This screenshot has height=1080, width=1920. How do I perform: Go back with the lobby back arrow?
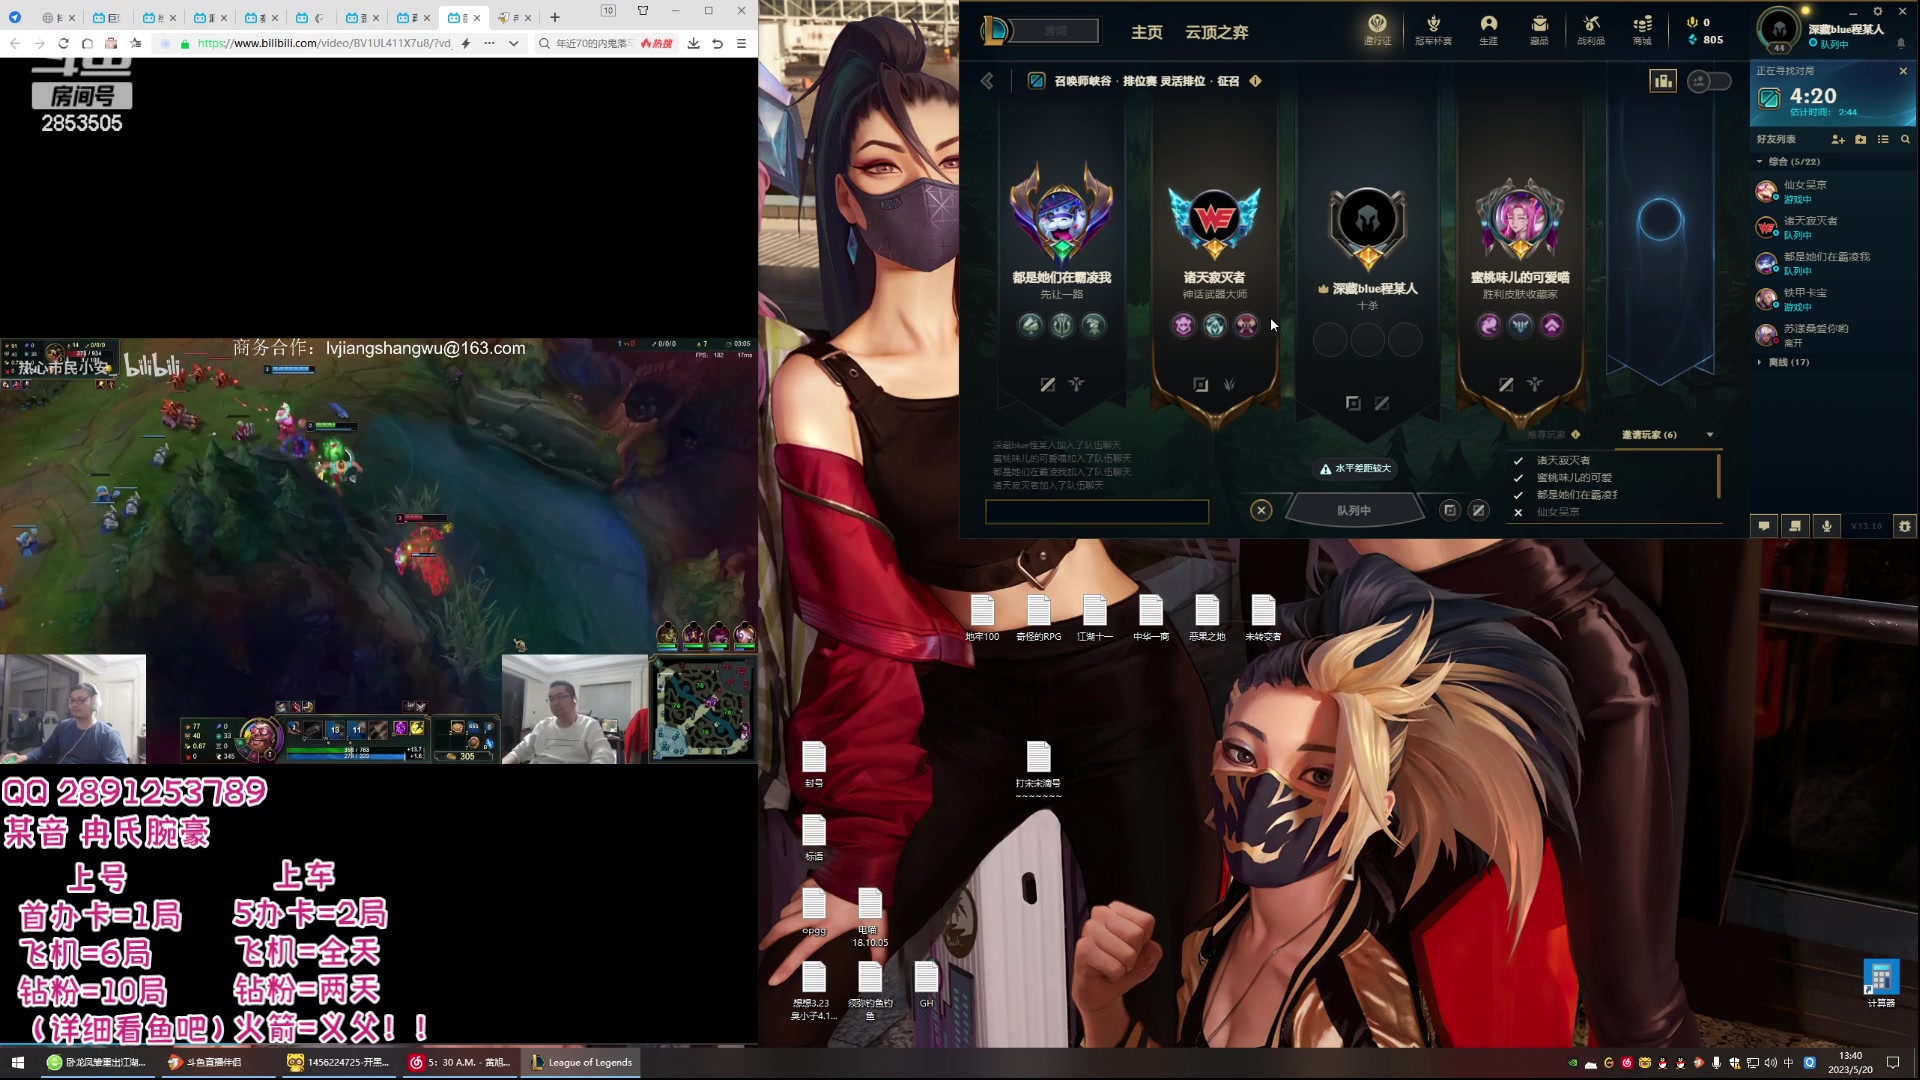pos(987,81)
